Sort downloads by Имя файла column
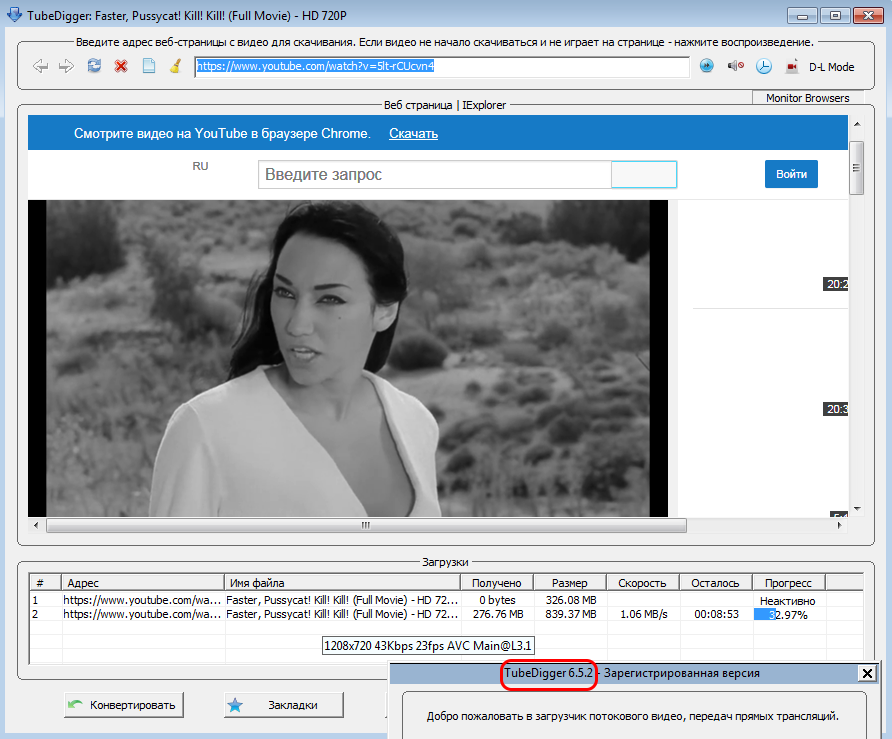This screenshot has height=739, width=892. pyautogui.click(x=342, y=583)
